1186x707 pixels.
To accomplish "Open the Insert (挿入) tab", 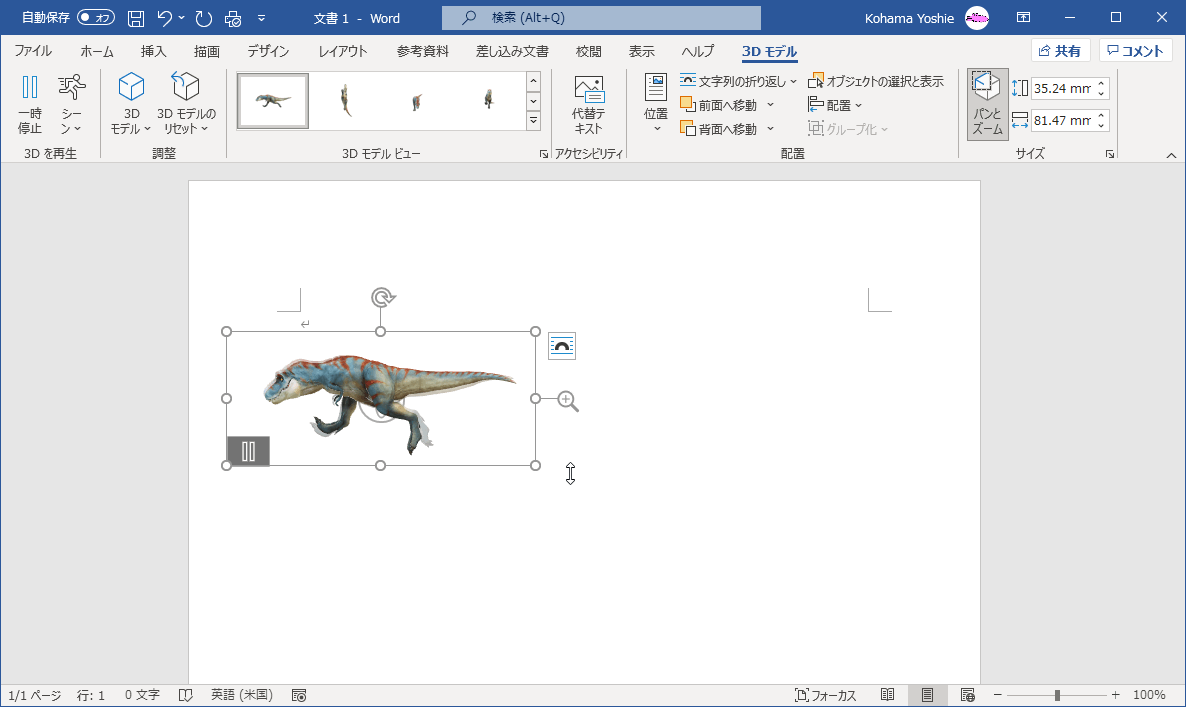I will [x=153, y=51].
